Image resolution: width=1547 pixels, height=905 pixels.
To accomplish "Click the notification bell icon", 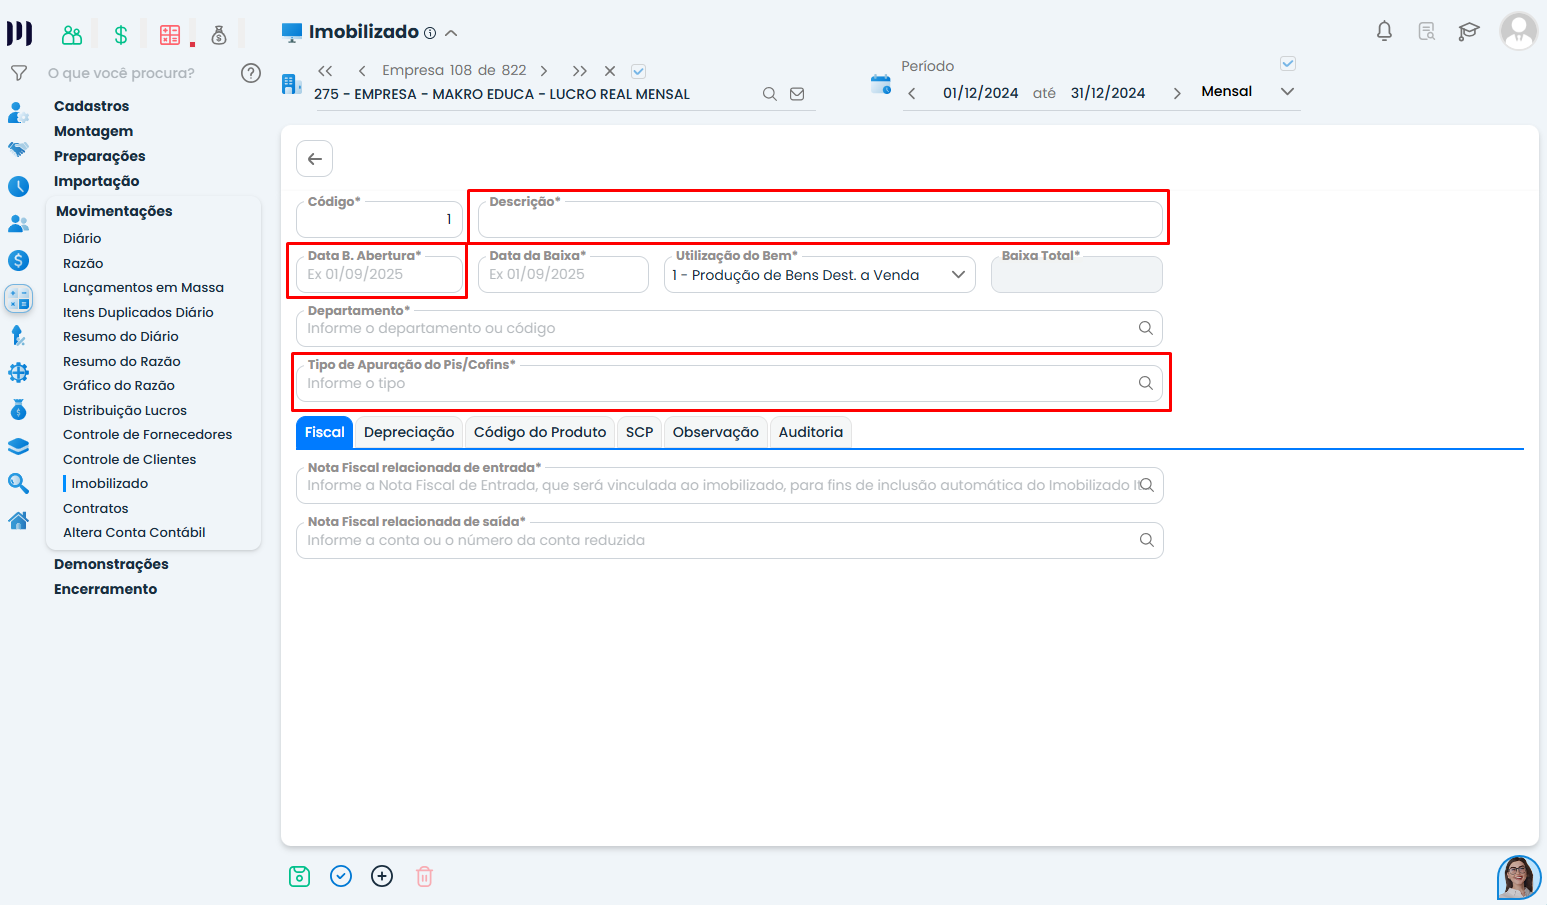I will point(1384,31).
